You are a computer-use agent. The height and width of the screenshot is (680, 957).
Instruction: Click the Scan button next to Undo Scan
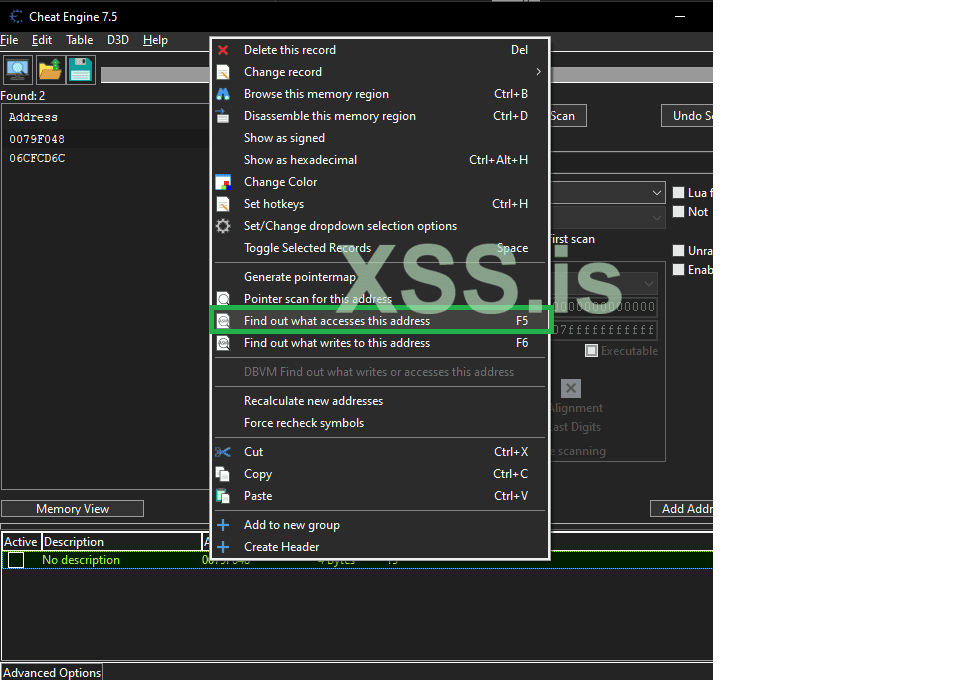[x=568, y=116]
